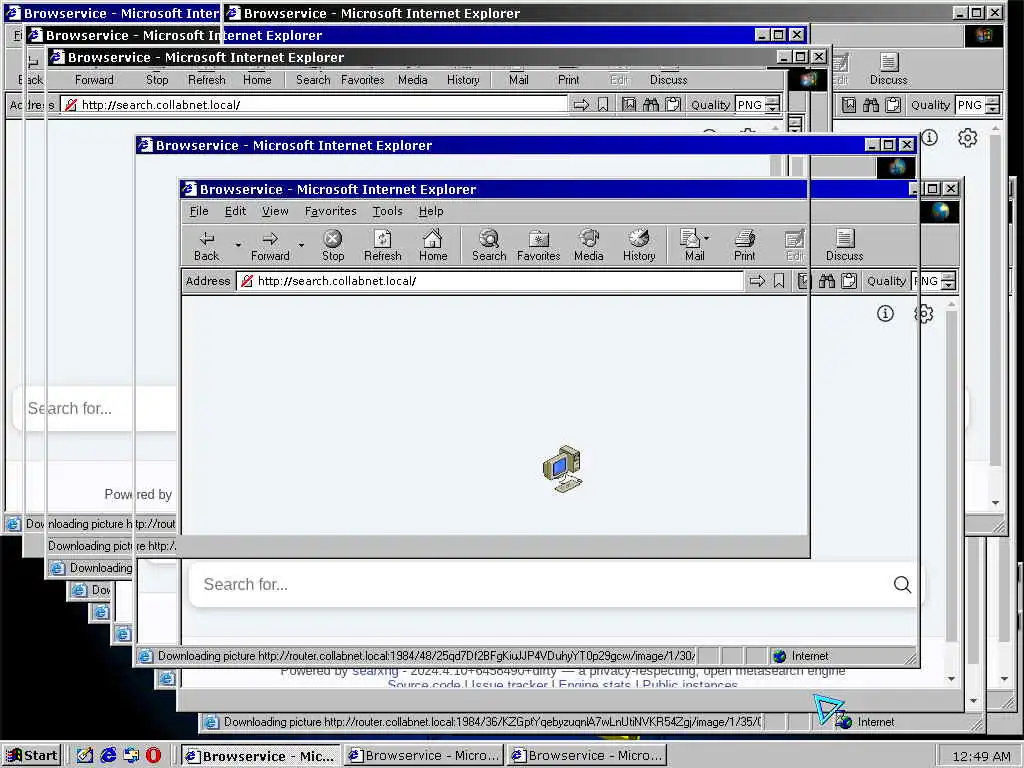
Task: Click gear settings icon in far-right rear window
Action: pos(967,138)
